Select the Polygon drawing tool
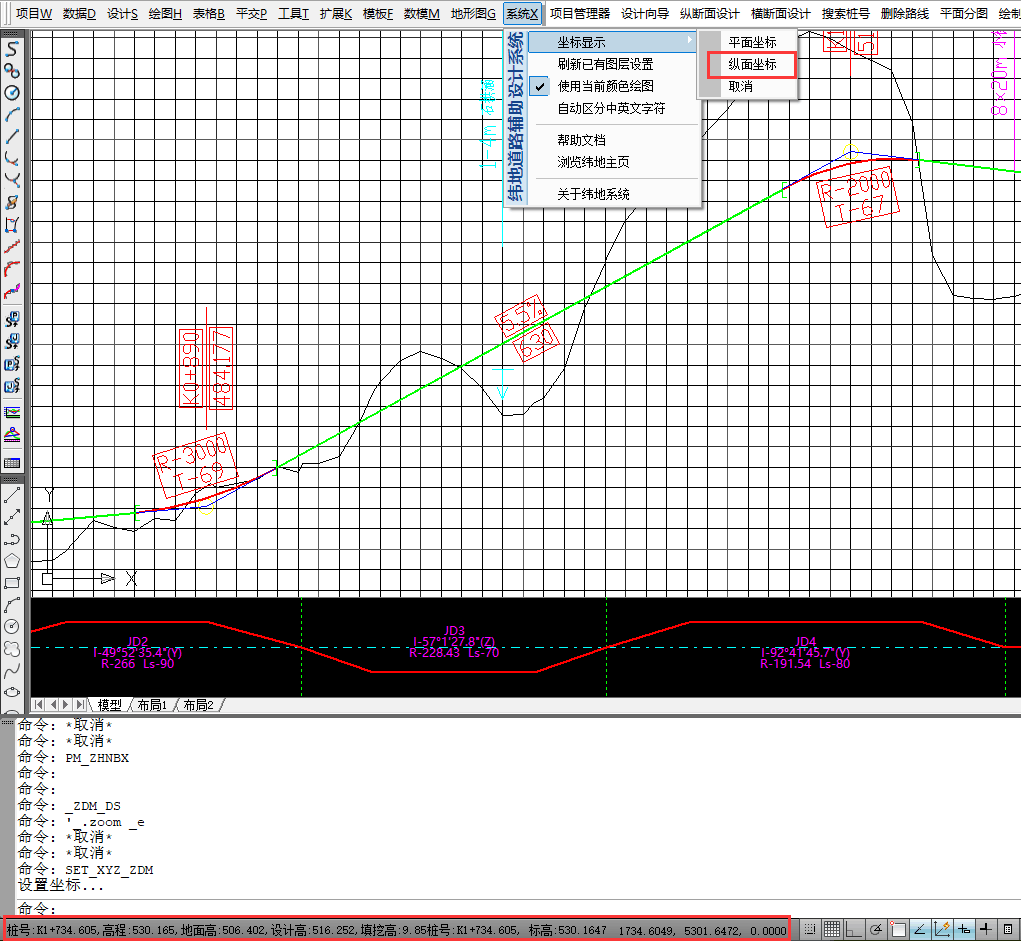The width and height of the screenshot is (1021, 941). (x=13, y=561)
